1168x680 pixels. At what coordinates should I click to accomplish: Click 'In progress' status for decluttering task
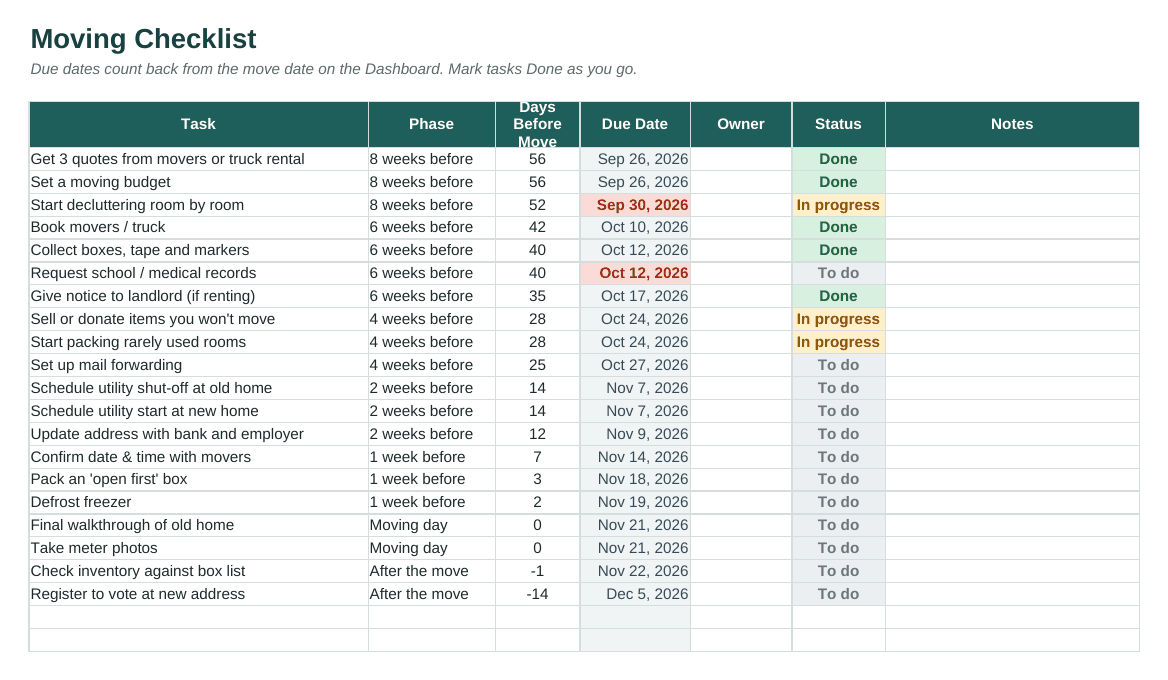838,206
